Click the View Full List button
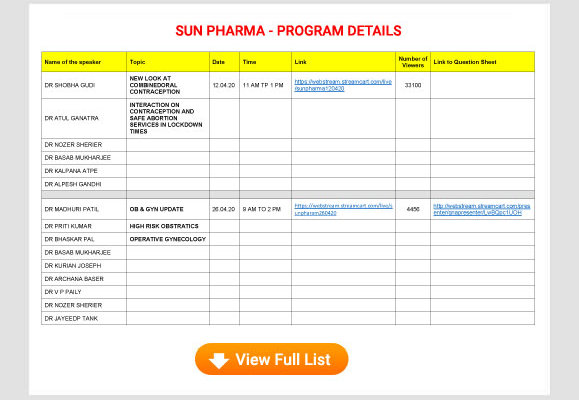This screenshot has width=579, height=400. (271, 359)
